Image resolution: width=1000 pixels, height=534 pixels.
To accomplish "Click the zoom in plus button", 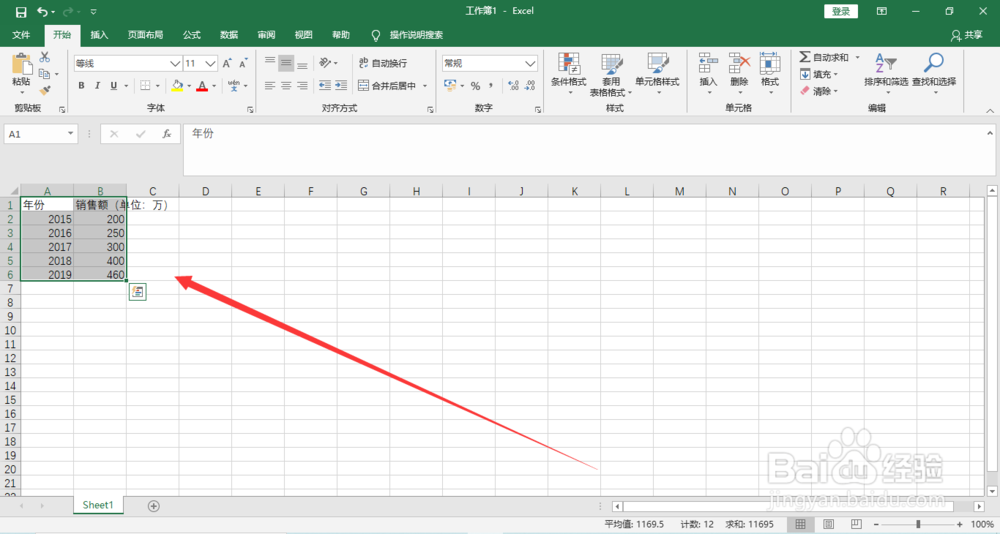I will (959, 524).
